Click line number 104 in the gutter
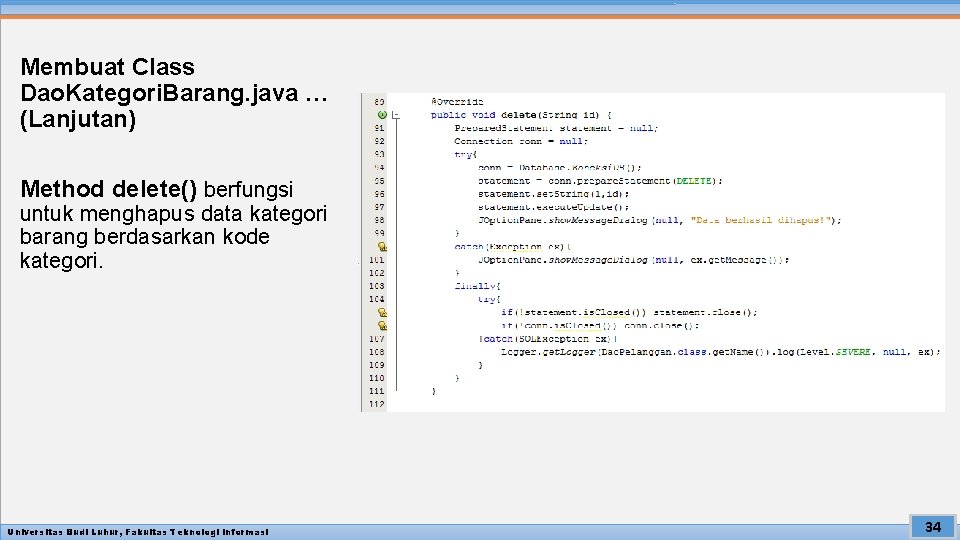The height and width of the screenshot is (540, 960). pos(377,299)
